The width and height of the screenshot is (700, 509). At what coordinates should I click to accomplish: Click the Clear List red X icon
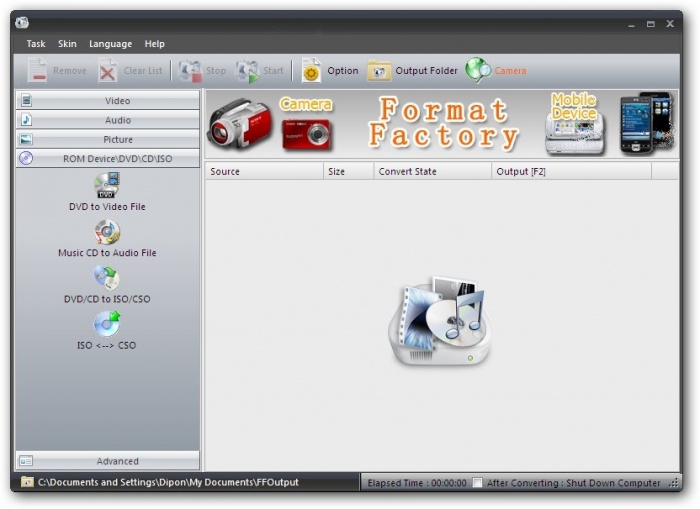point(107,71)
